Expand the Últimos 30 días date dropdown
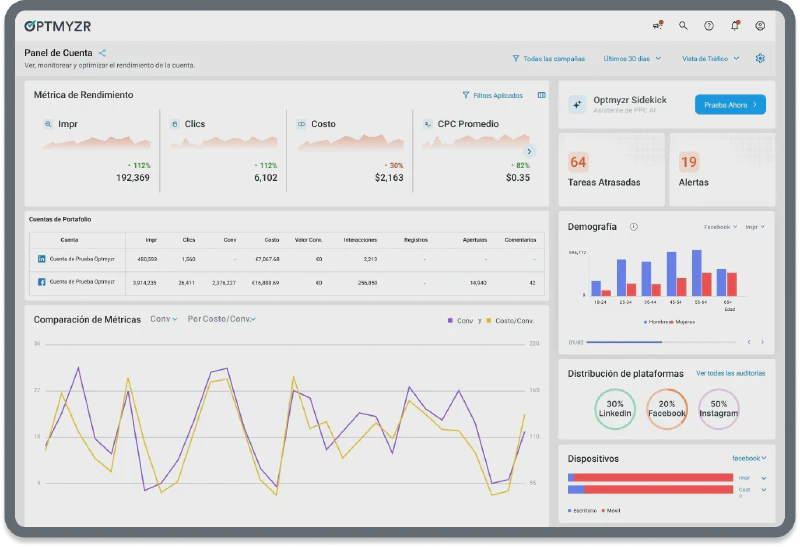800x547 pixels. [632, 58]
